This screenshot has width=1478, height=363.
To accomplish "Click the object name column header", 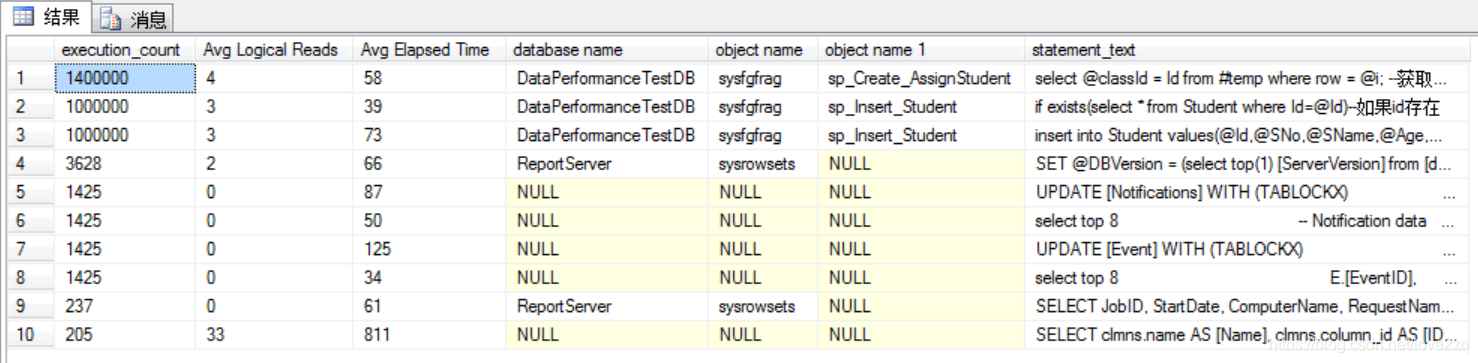I will pos(763,49).
